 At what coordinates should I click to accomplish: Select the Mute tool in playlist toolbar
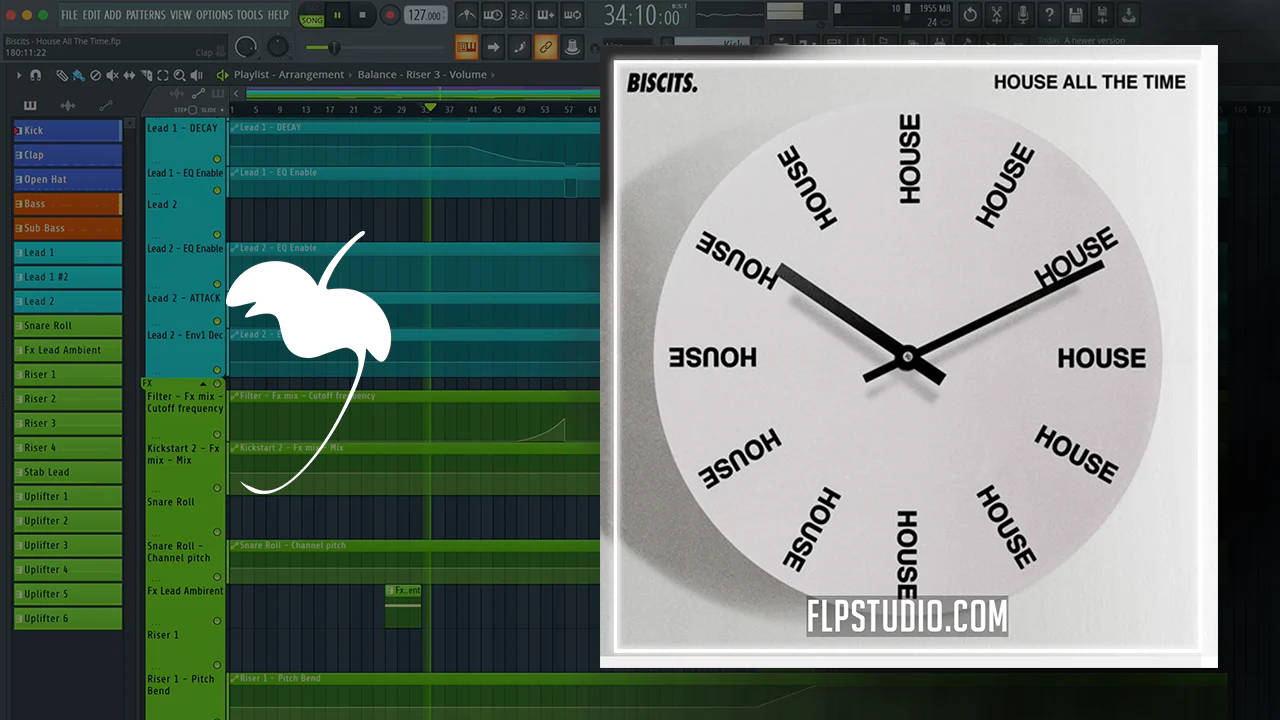point(112,75)
